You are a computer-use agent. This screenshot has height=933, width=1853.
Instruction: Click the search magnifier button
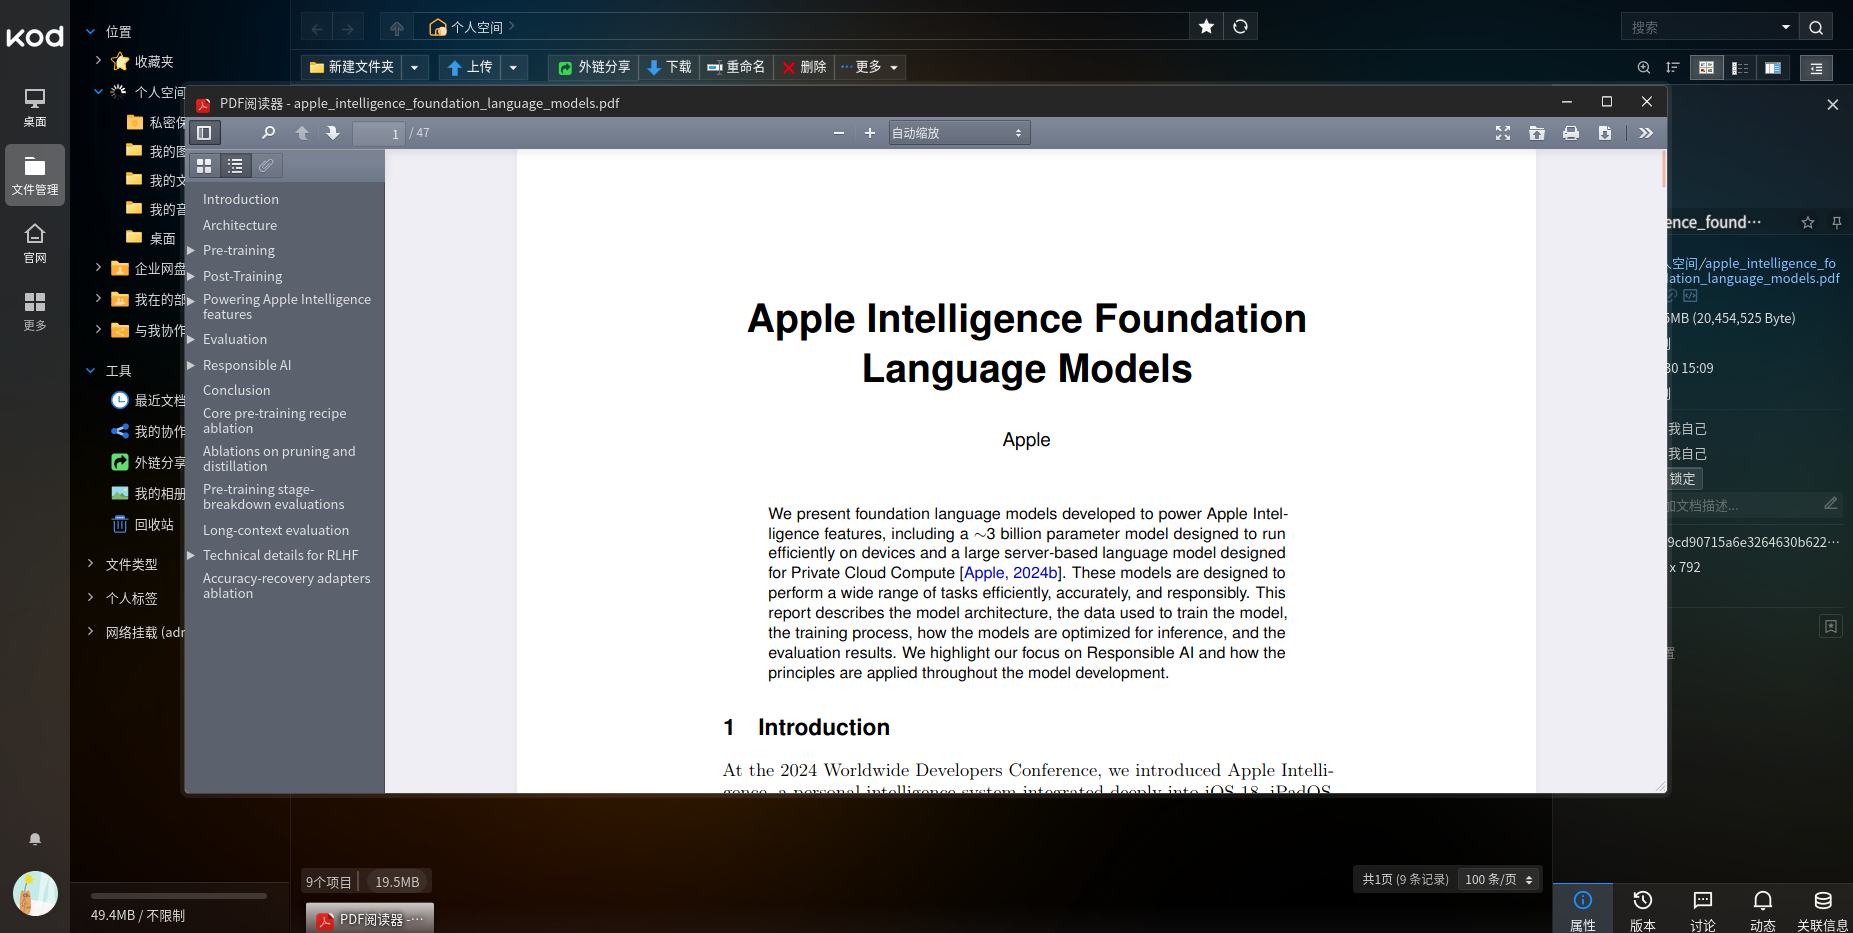[1816, 27]
